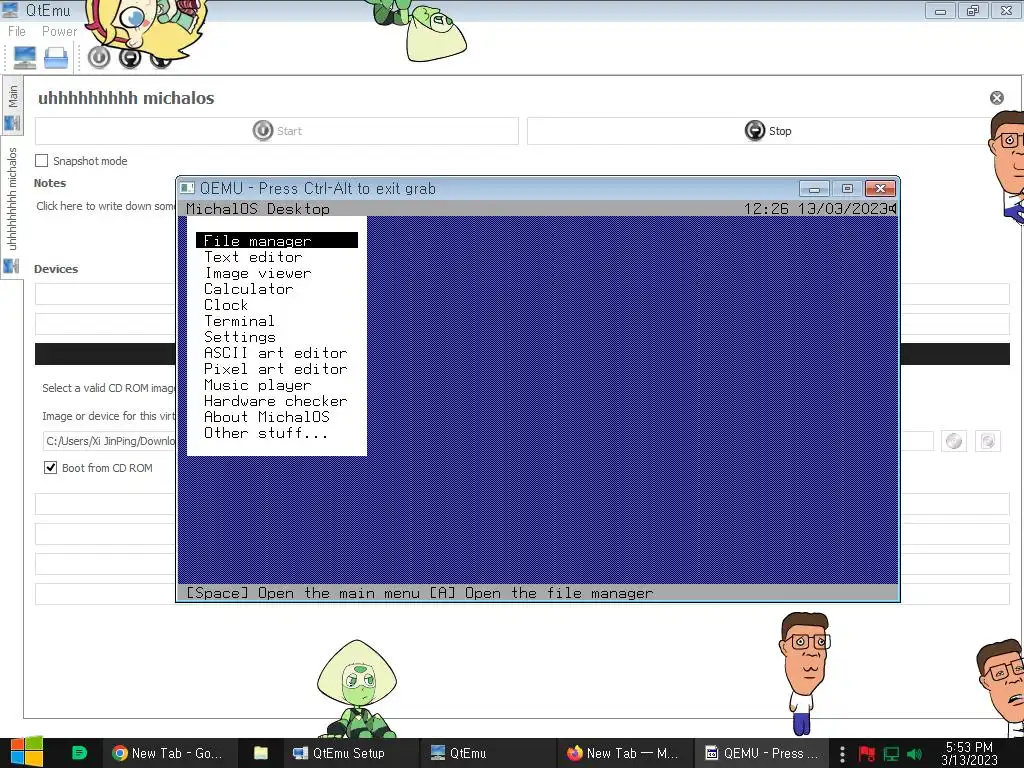Image resolution: width=1024 pixels, height=768 pixels.
Task: Switch to QEMU taskbar item
Action: click(x=761, y=753)
